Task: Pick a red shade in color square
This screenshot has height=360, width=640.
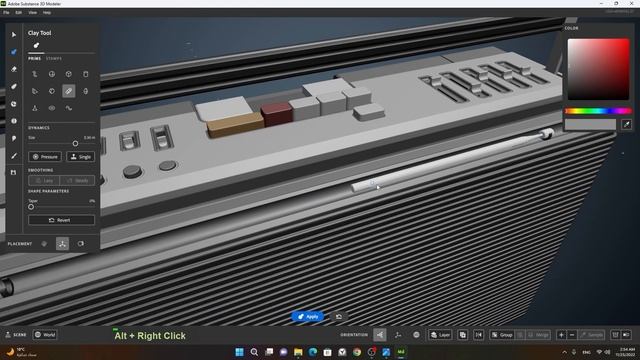Action: coord(598,69)
